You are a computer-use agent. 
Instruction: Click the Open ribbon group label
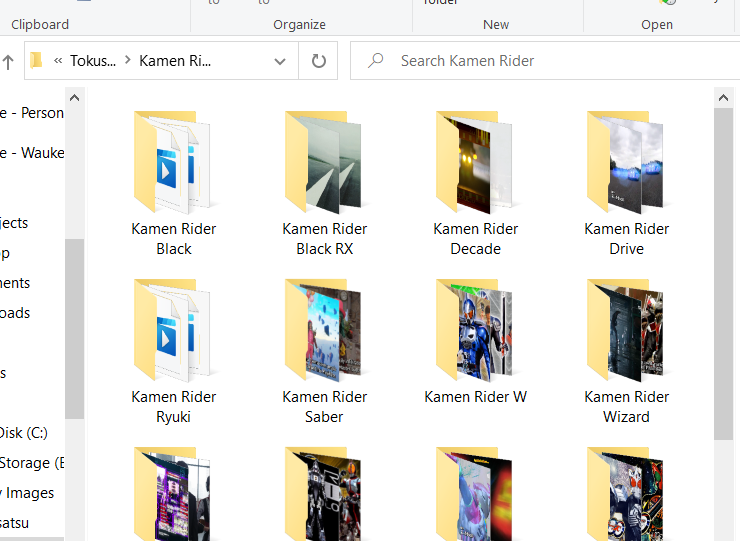tap(657, 25)
